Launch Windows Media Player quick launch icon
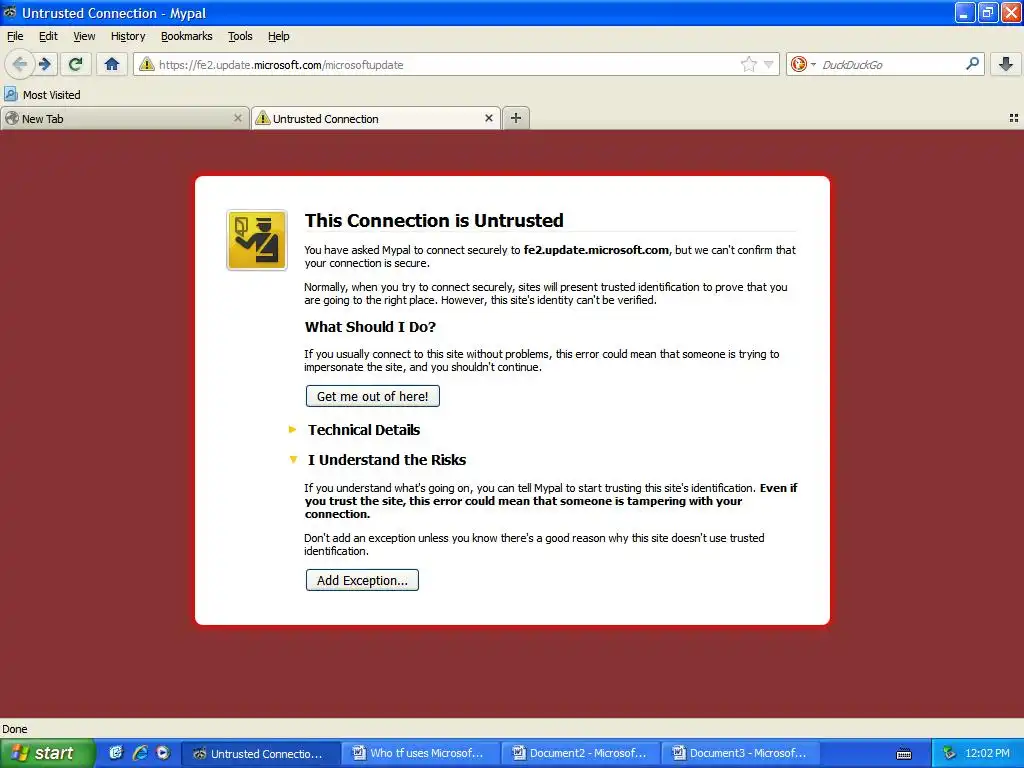The width and height of the screenshot is (1024, 768). click(163, 753)
